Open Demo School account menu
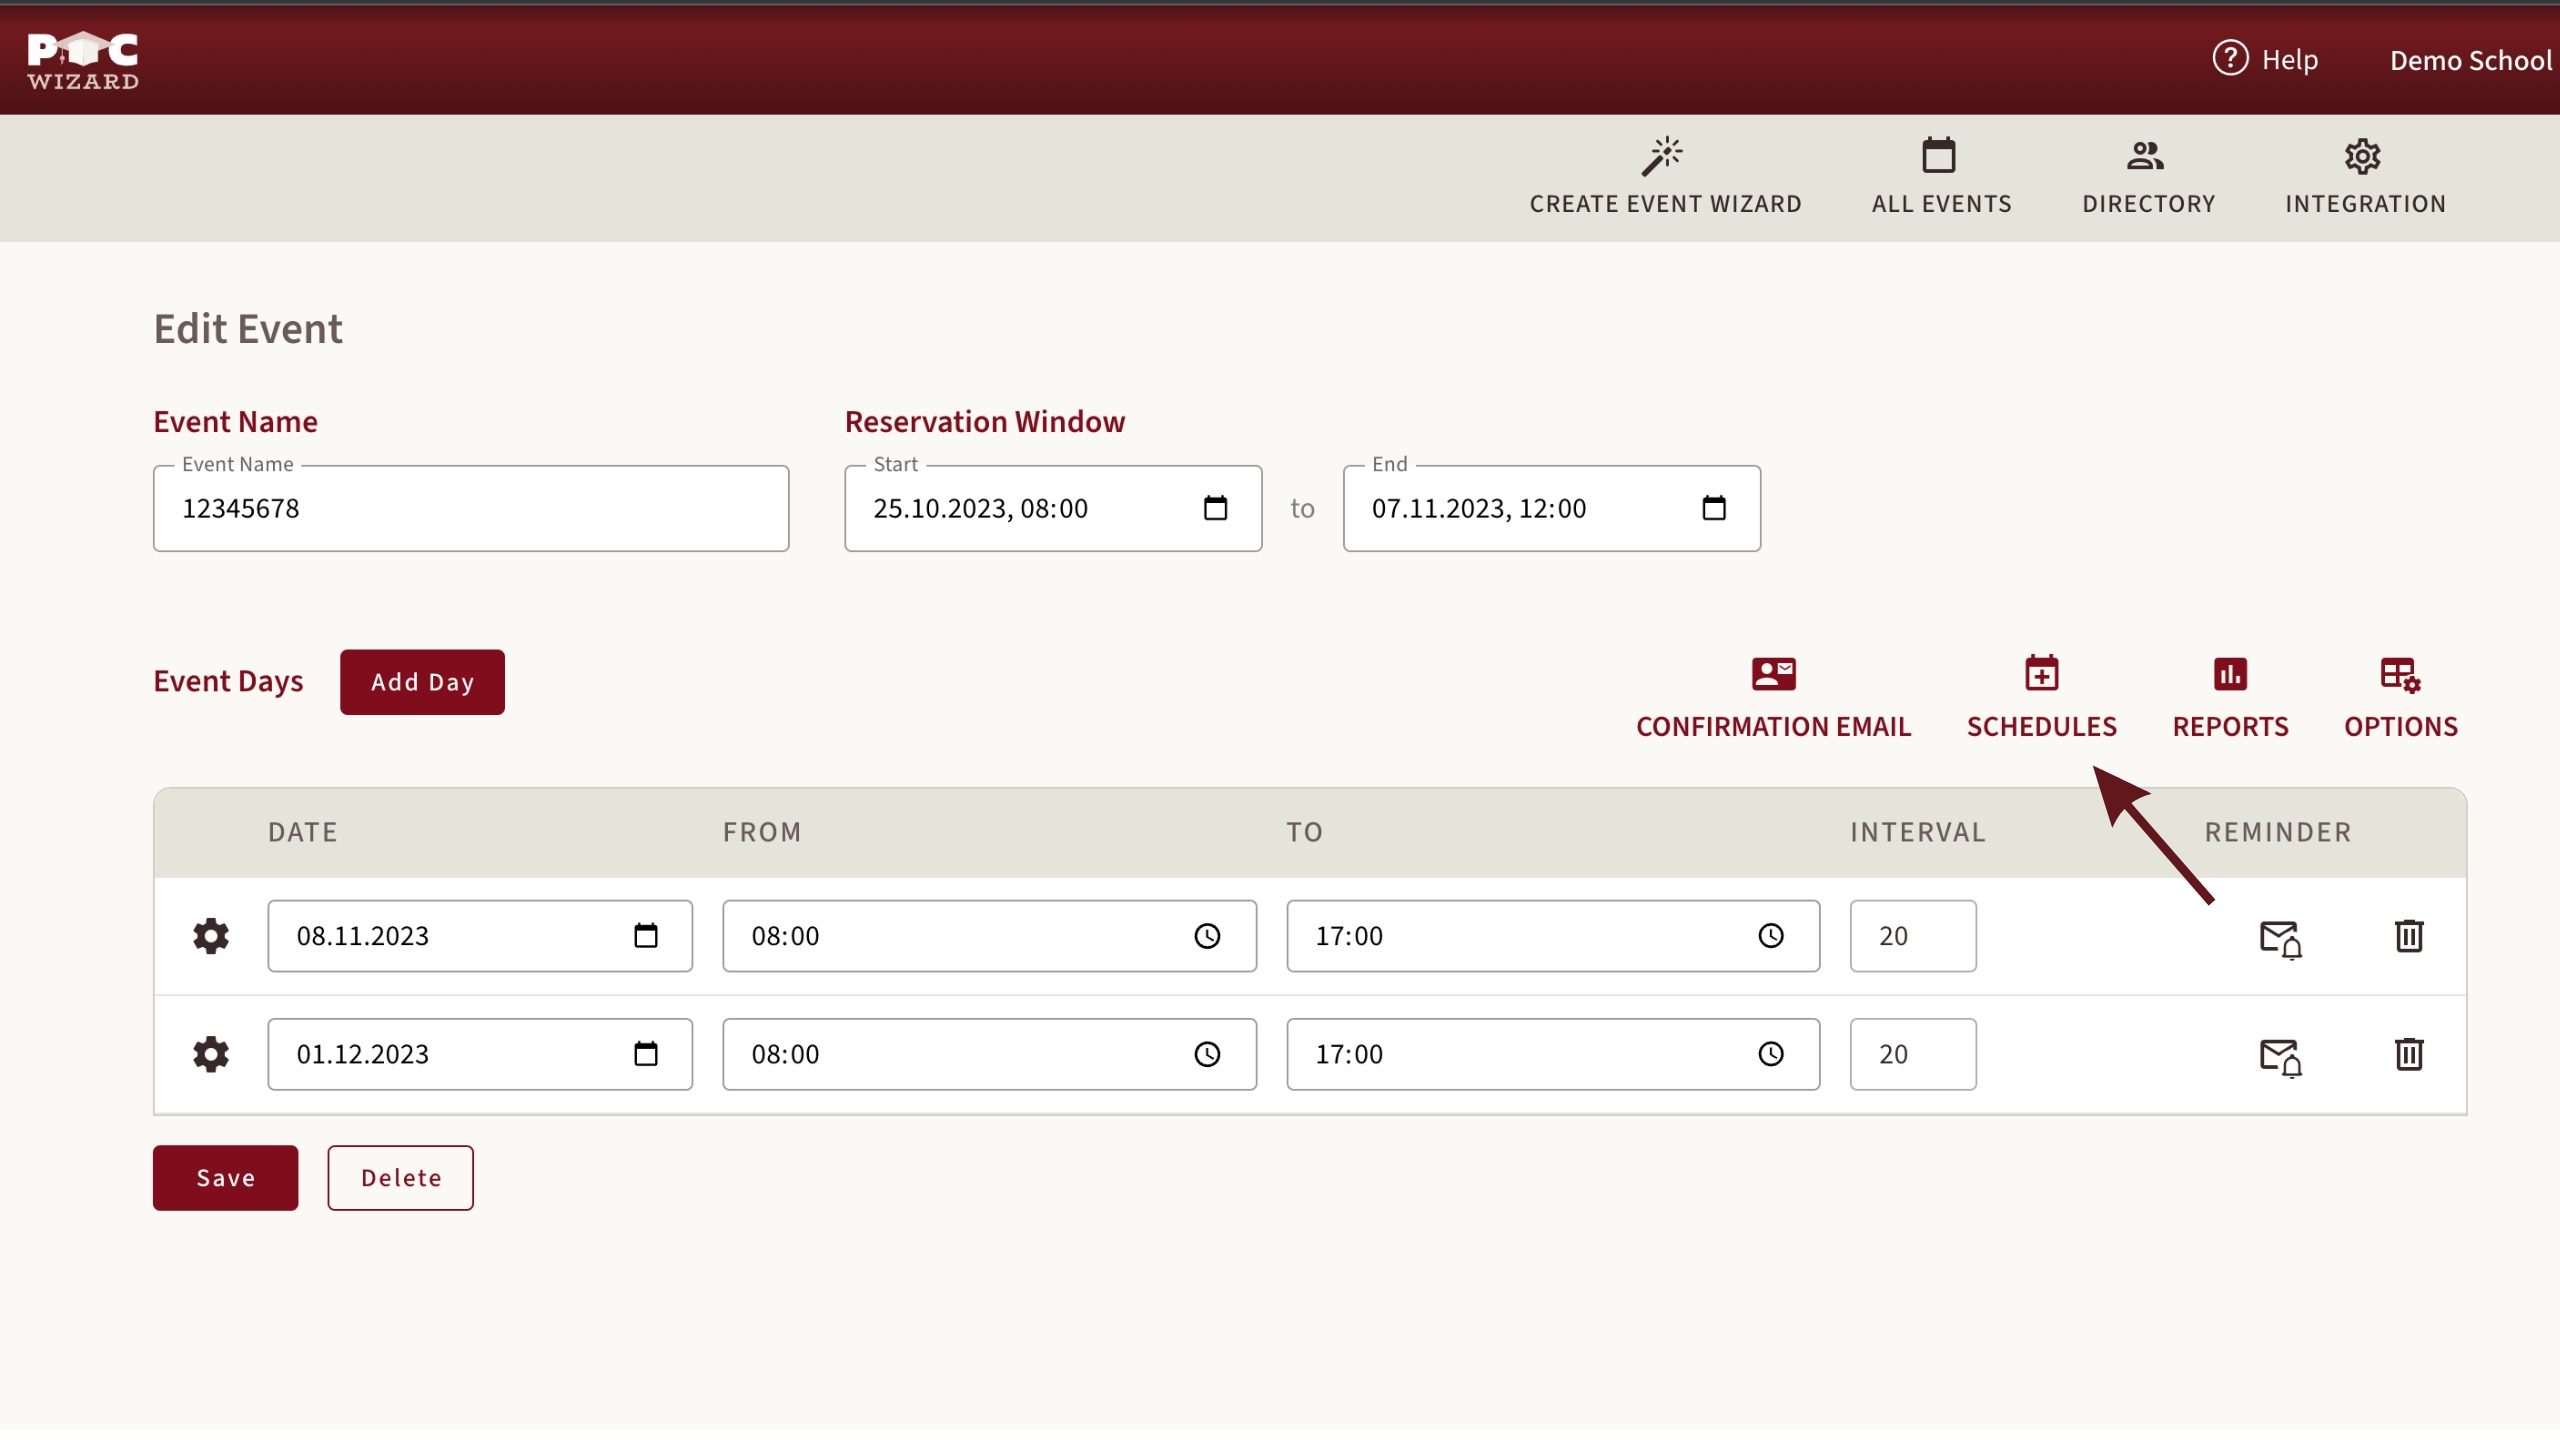The image size is (2560, 1440). point(2470,60)
